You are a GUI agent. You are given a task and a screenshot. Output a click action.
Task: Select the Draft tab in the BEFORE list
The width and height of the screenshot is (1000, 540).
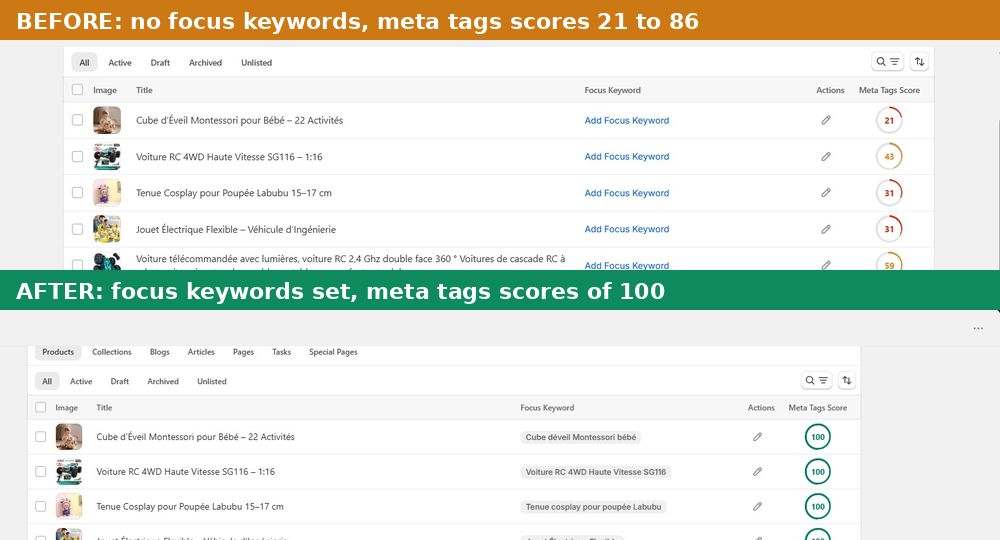160,62
